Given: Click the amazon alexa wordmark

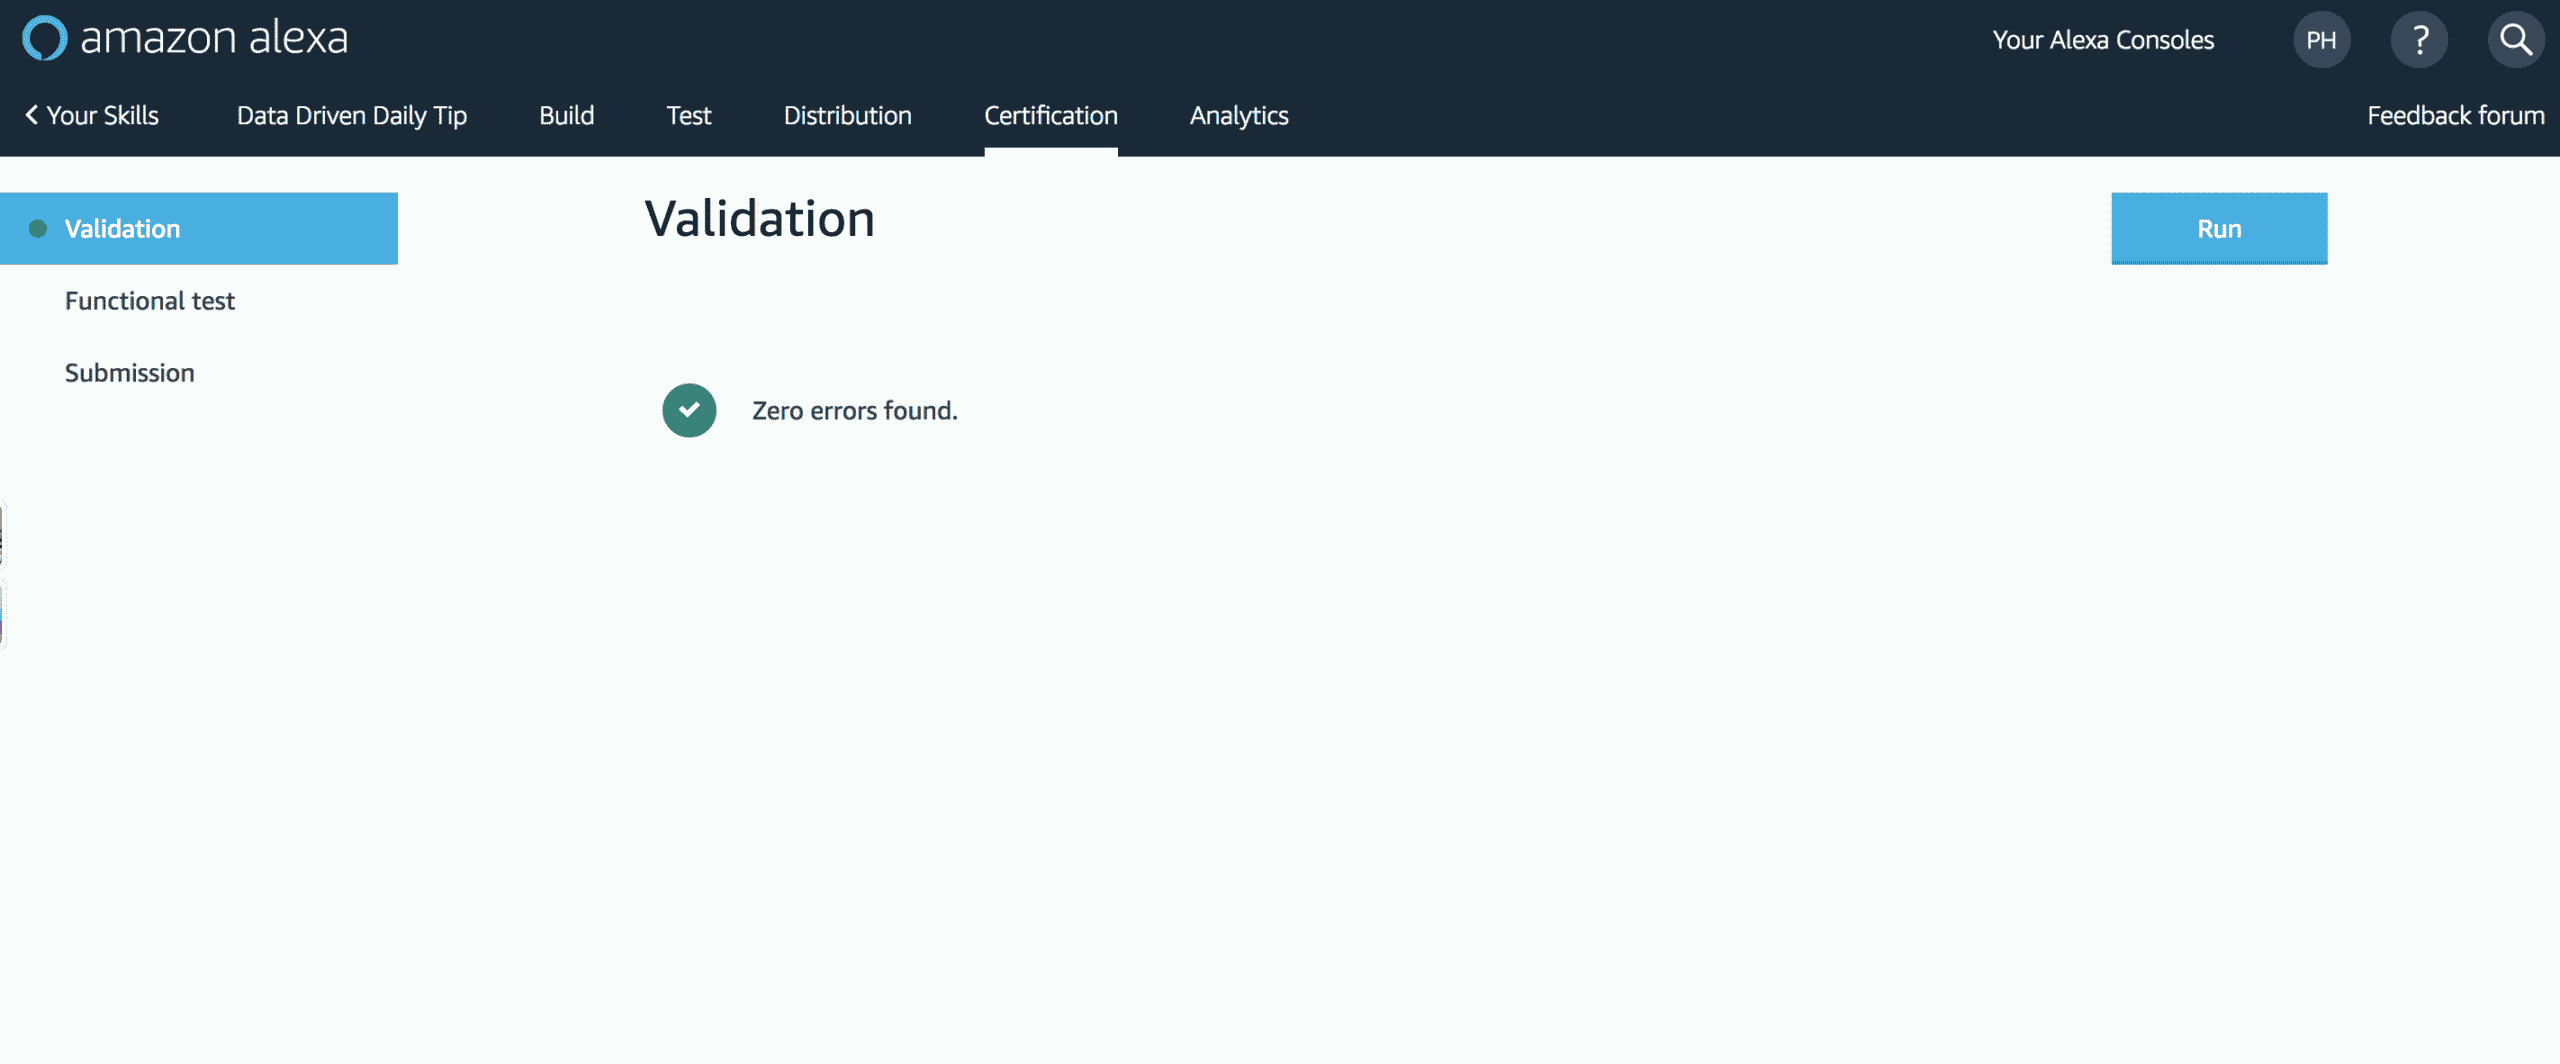Looking at the screenshot, I should pyautogui.click(x=214, y=39).
